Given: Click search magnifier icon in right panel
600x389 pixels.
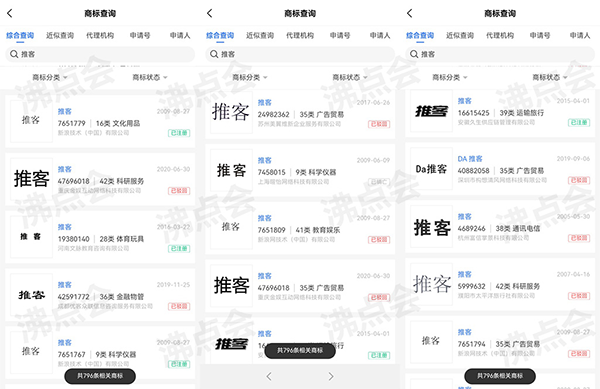Looking at the screenshot, I should pyautogui.click(x=414, y=54).
